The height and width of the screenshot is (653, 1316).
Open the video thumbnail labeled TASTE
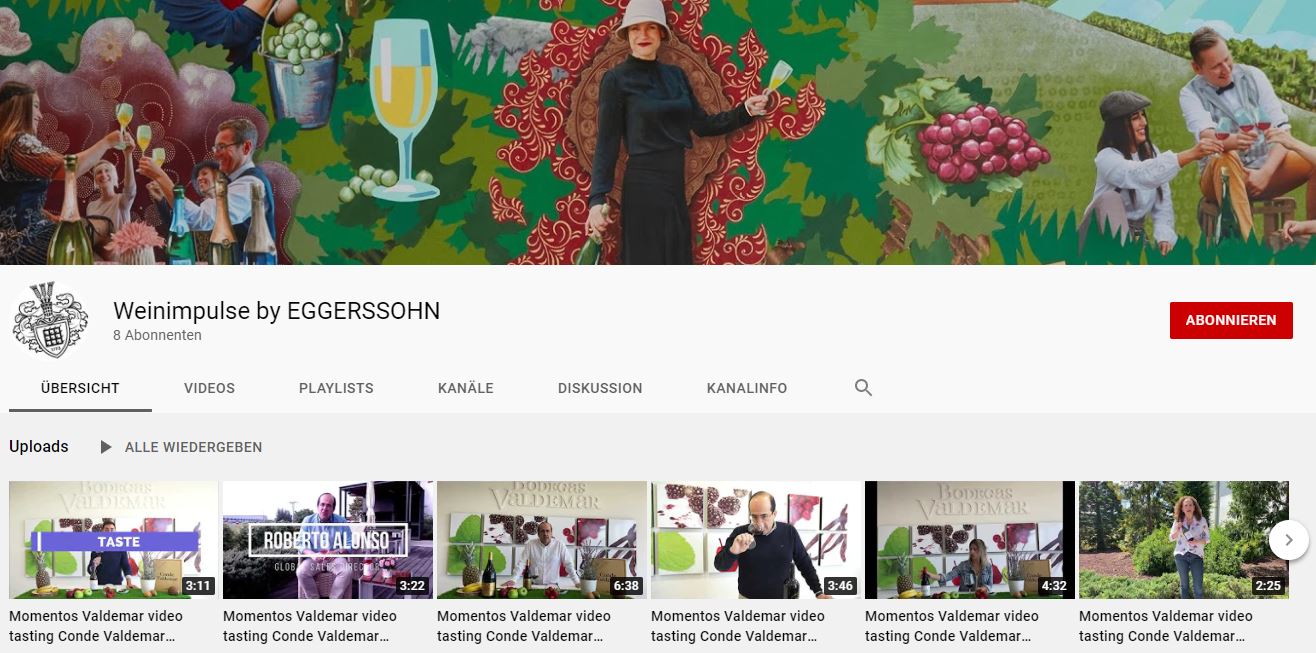tap(113, 539)
